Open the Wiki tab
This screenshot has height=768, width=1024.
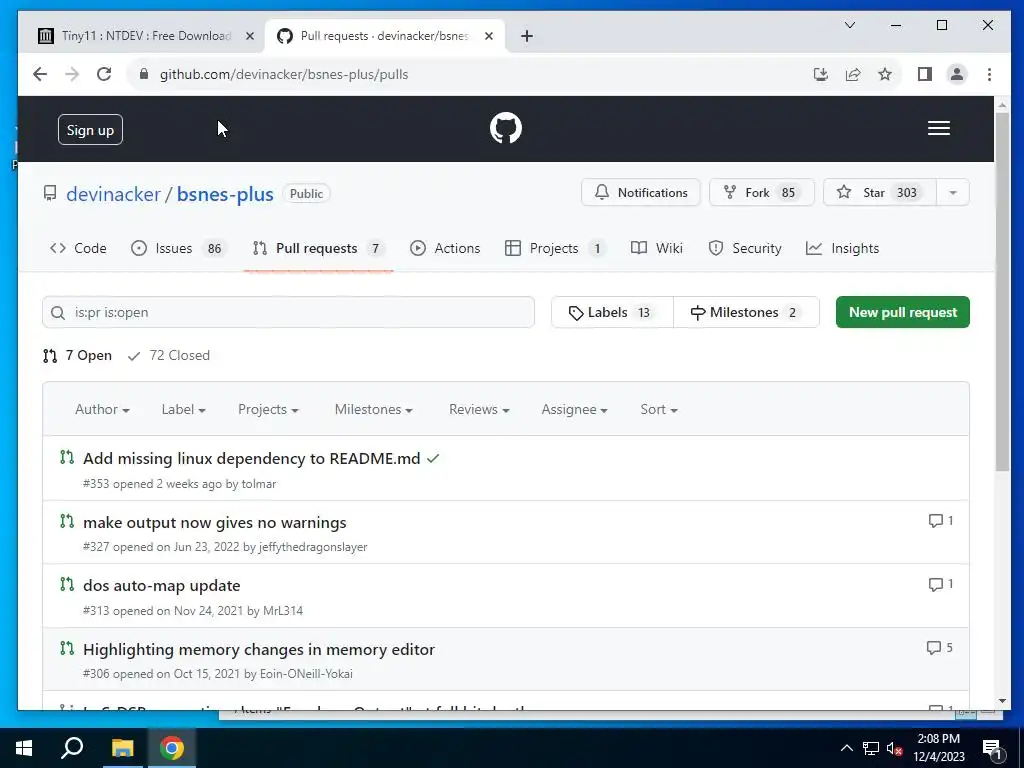[x=657, y=249]
